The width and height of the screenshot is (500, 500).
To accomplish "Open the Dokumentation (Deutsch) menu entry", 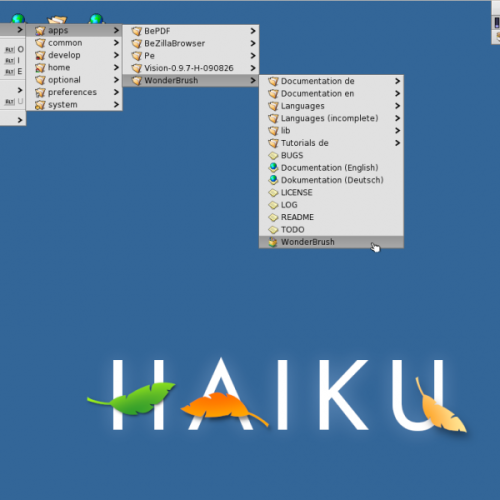I will pos(331,180).
